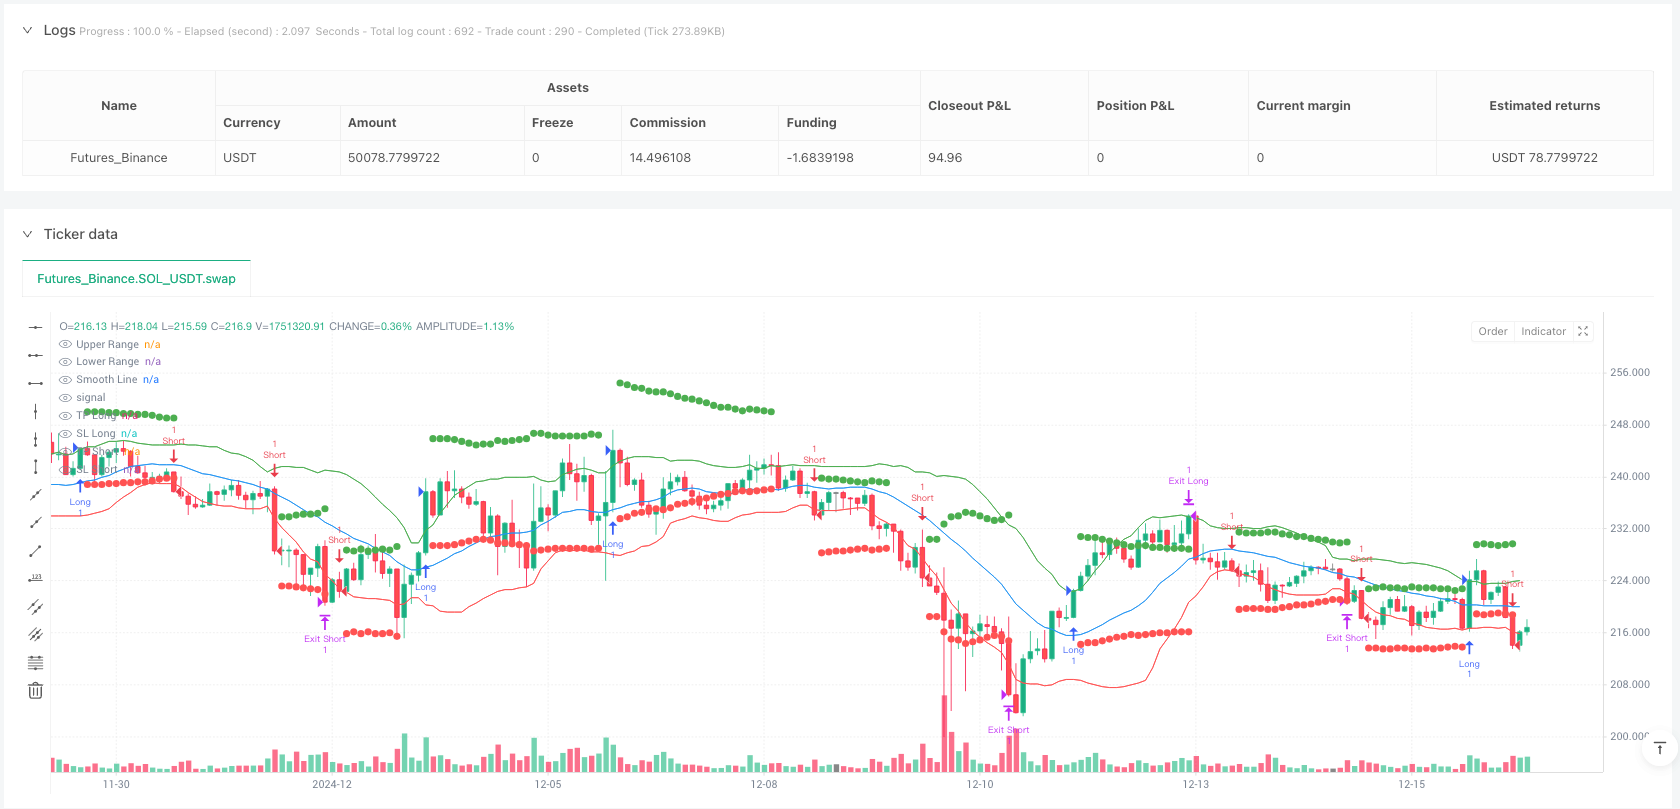Hide the Upper Range indicator

coord(66,344)
